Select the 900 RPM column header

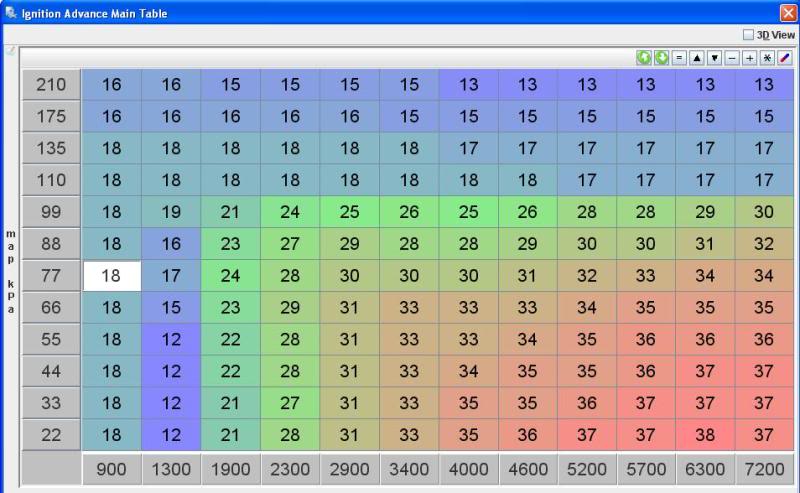click(x=112, y=469)
